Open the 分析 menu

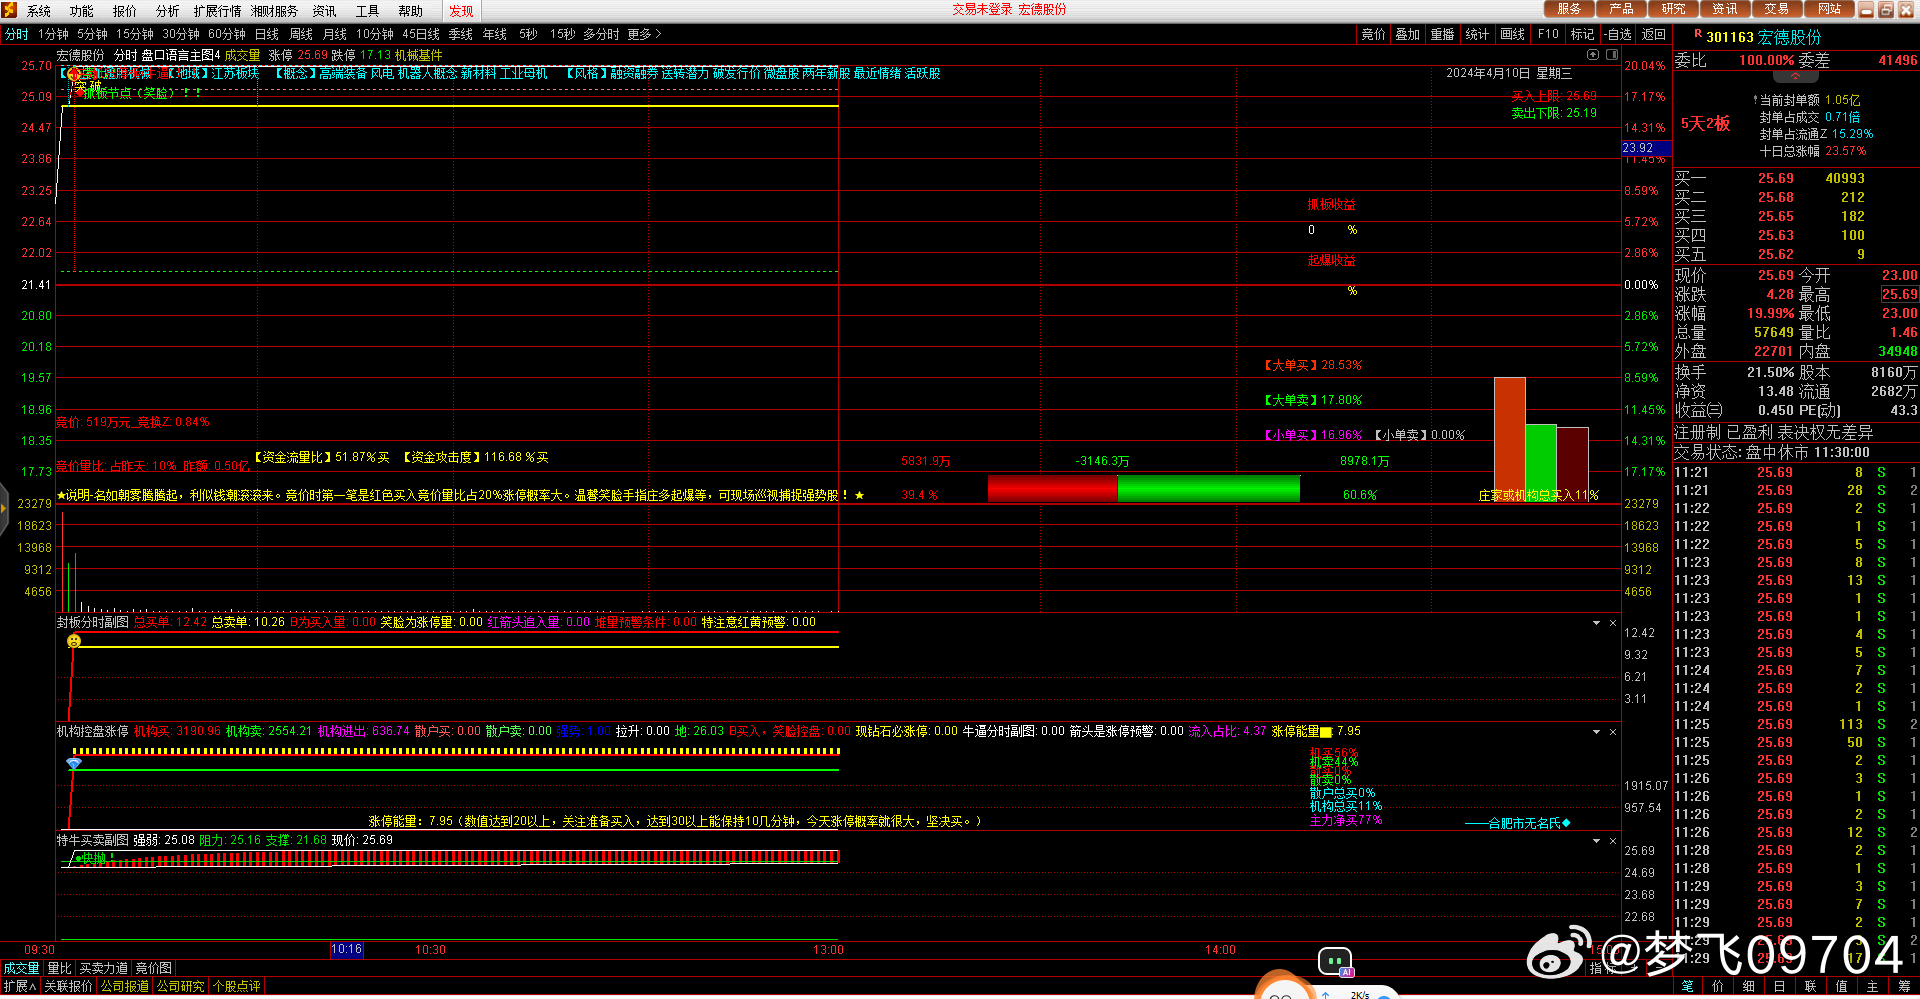click(168, 11)
